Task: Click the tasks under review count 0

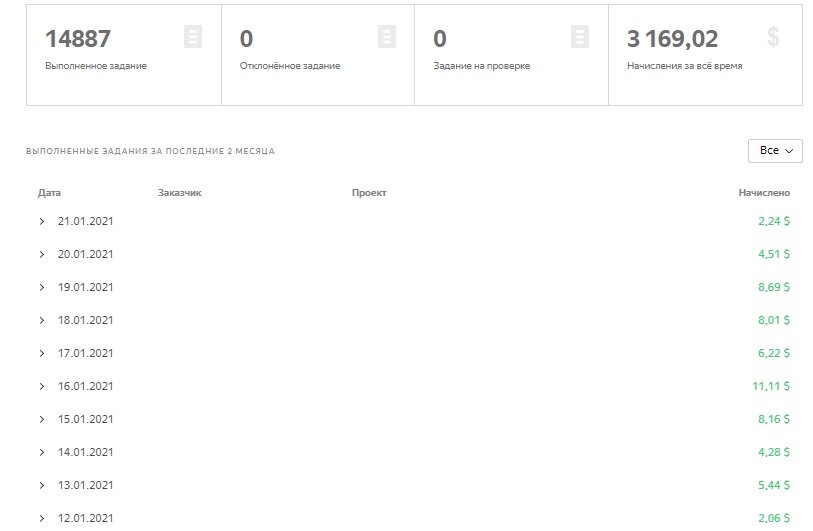Action: point(440,39)
